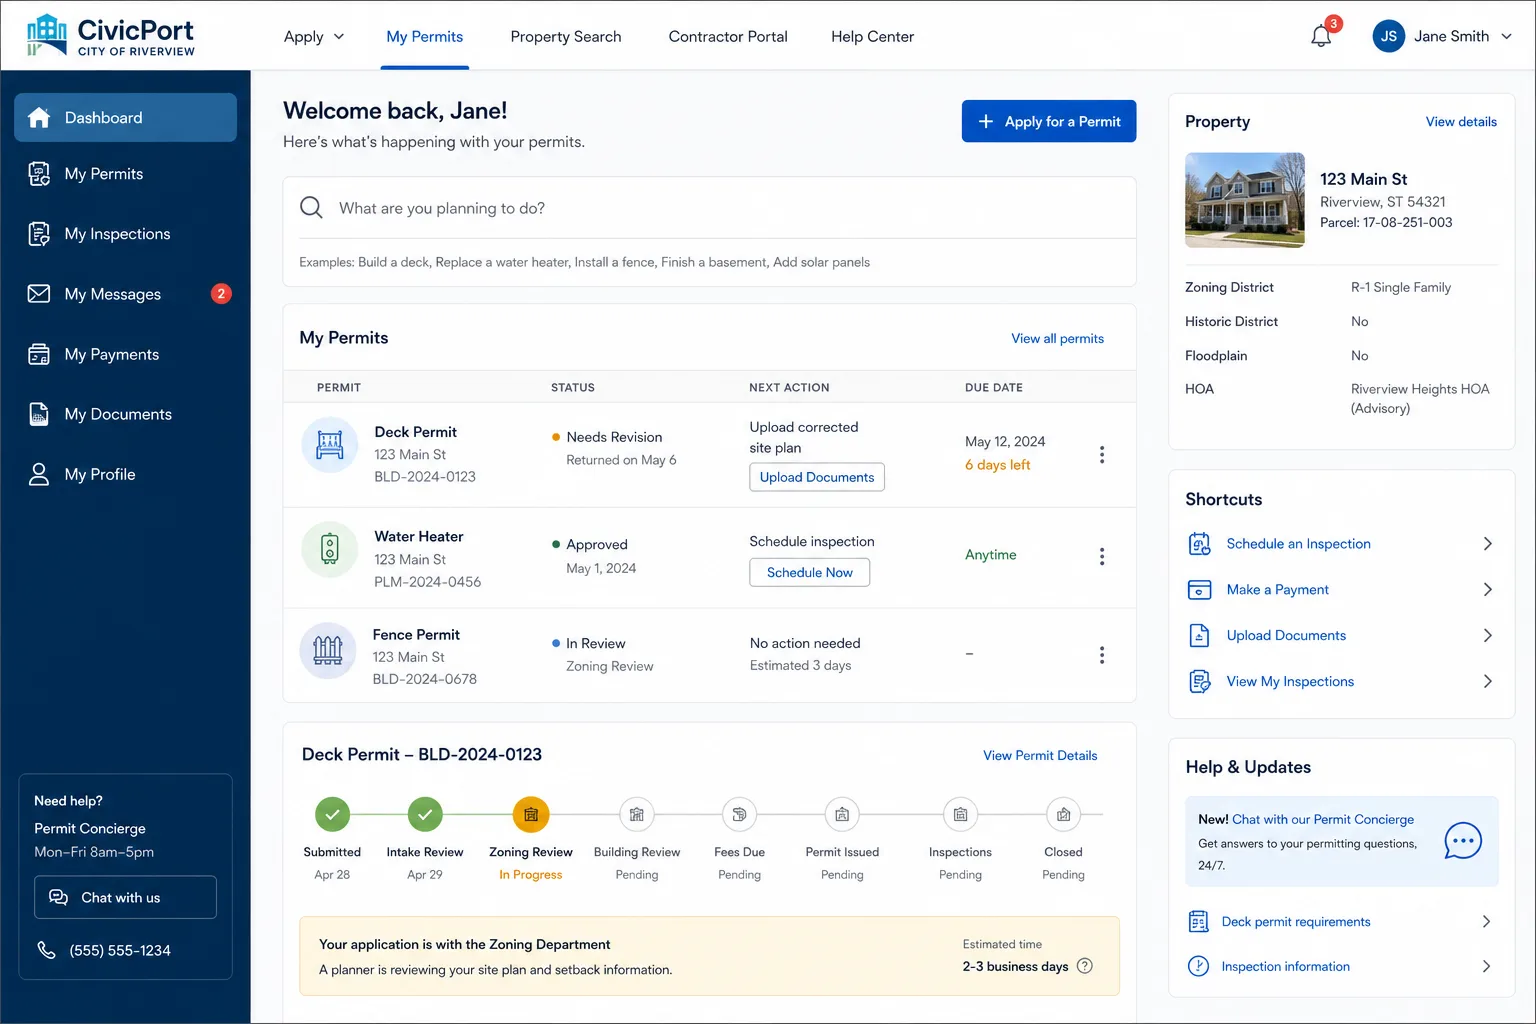1536x1024 pixels.
Task: Click the Intake Review green check step
Action: click(x=425, y=815)
